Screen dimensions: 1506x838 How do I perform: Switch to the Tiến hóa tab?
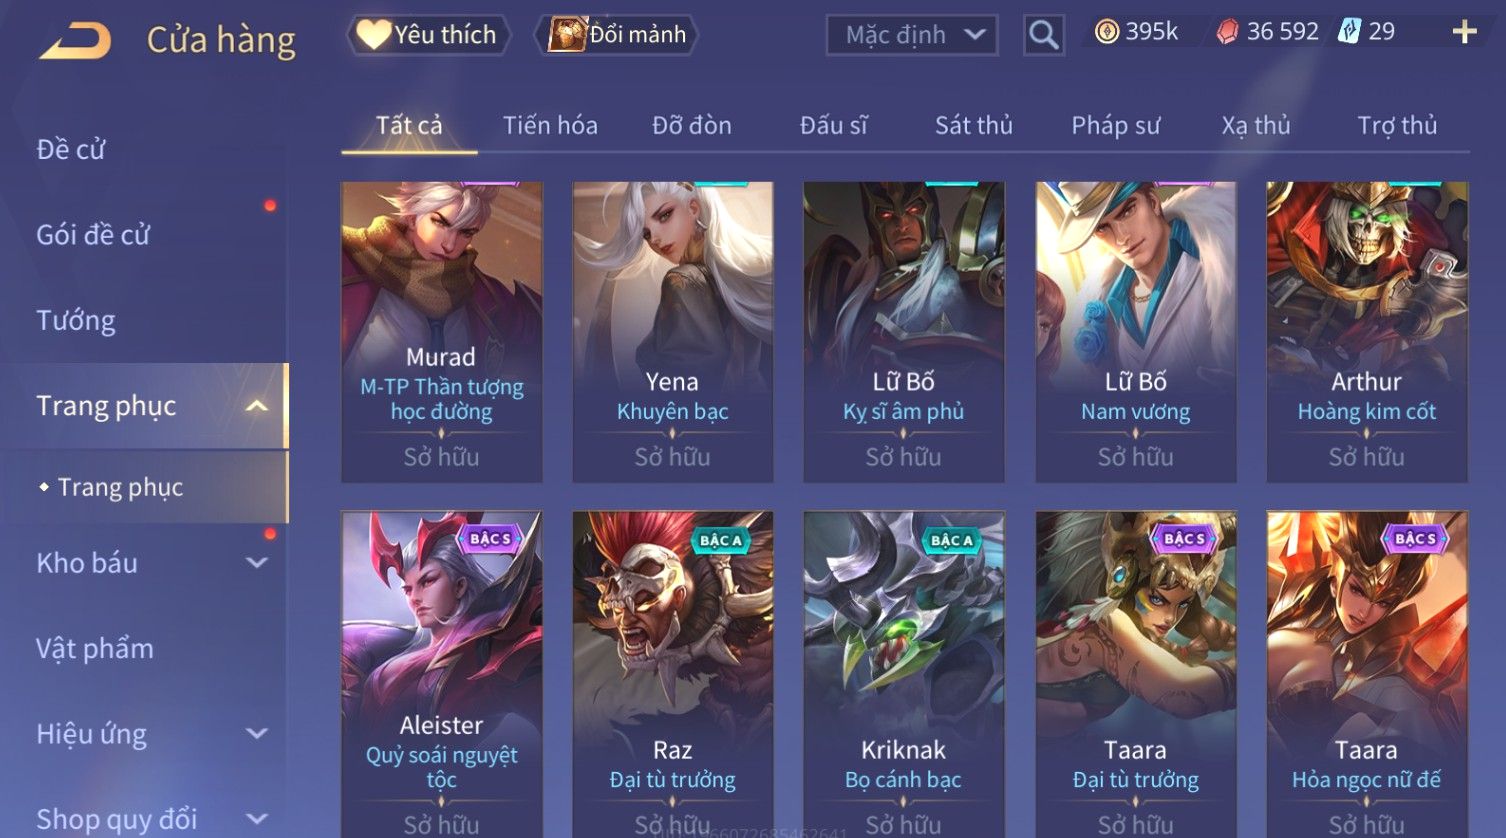pos(550,126)
